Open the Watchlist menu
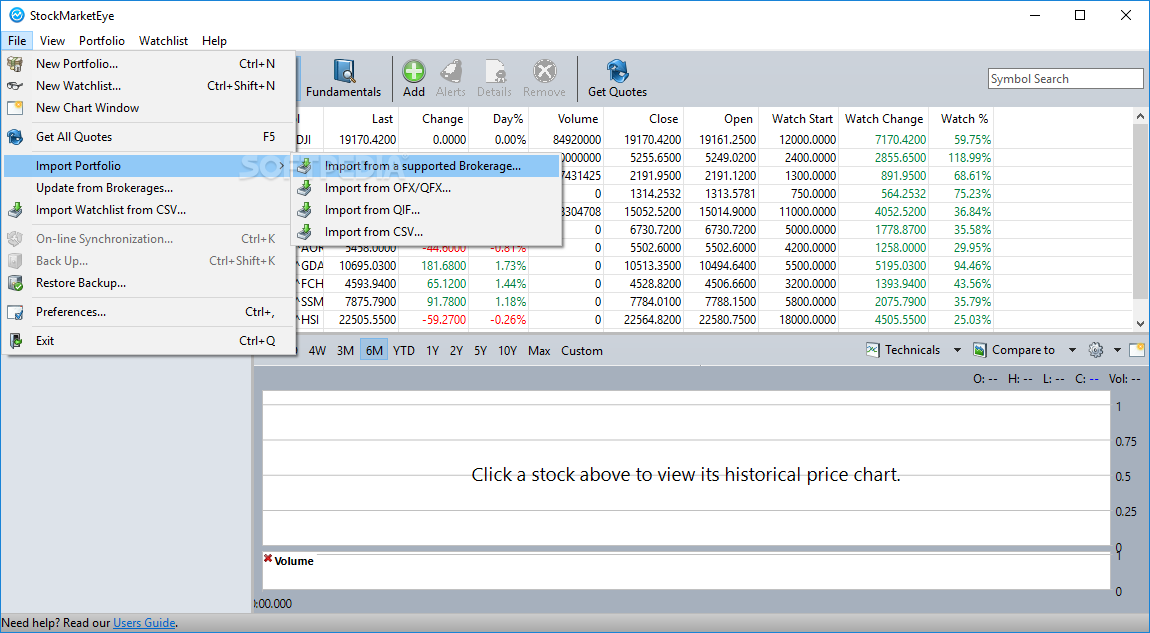The height and width of the screenshot is (633, 1150). pos(164,40)
